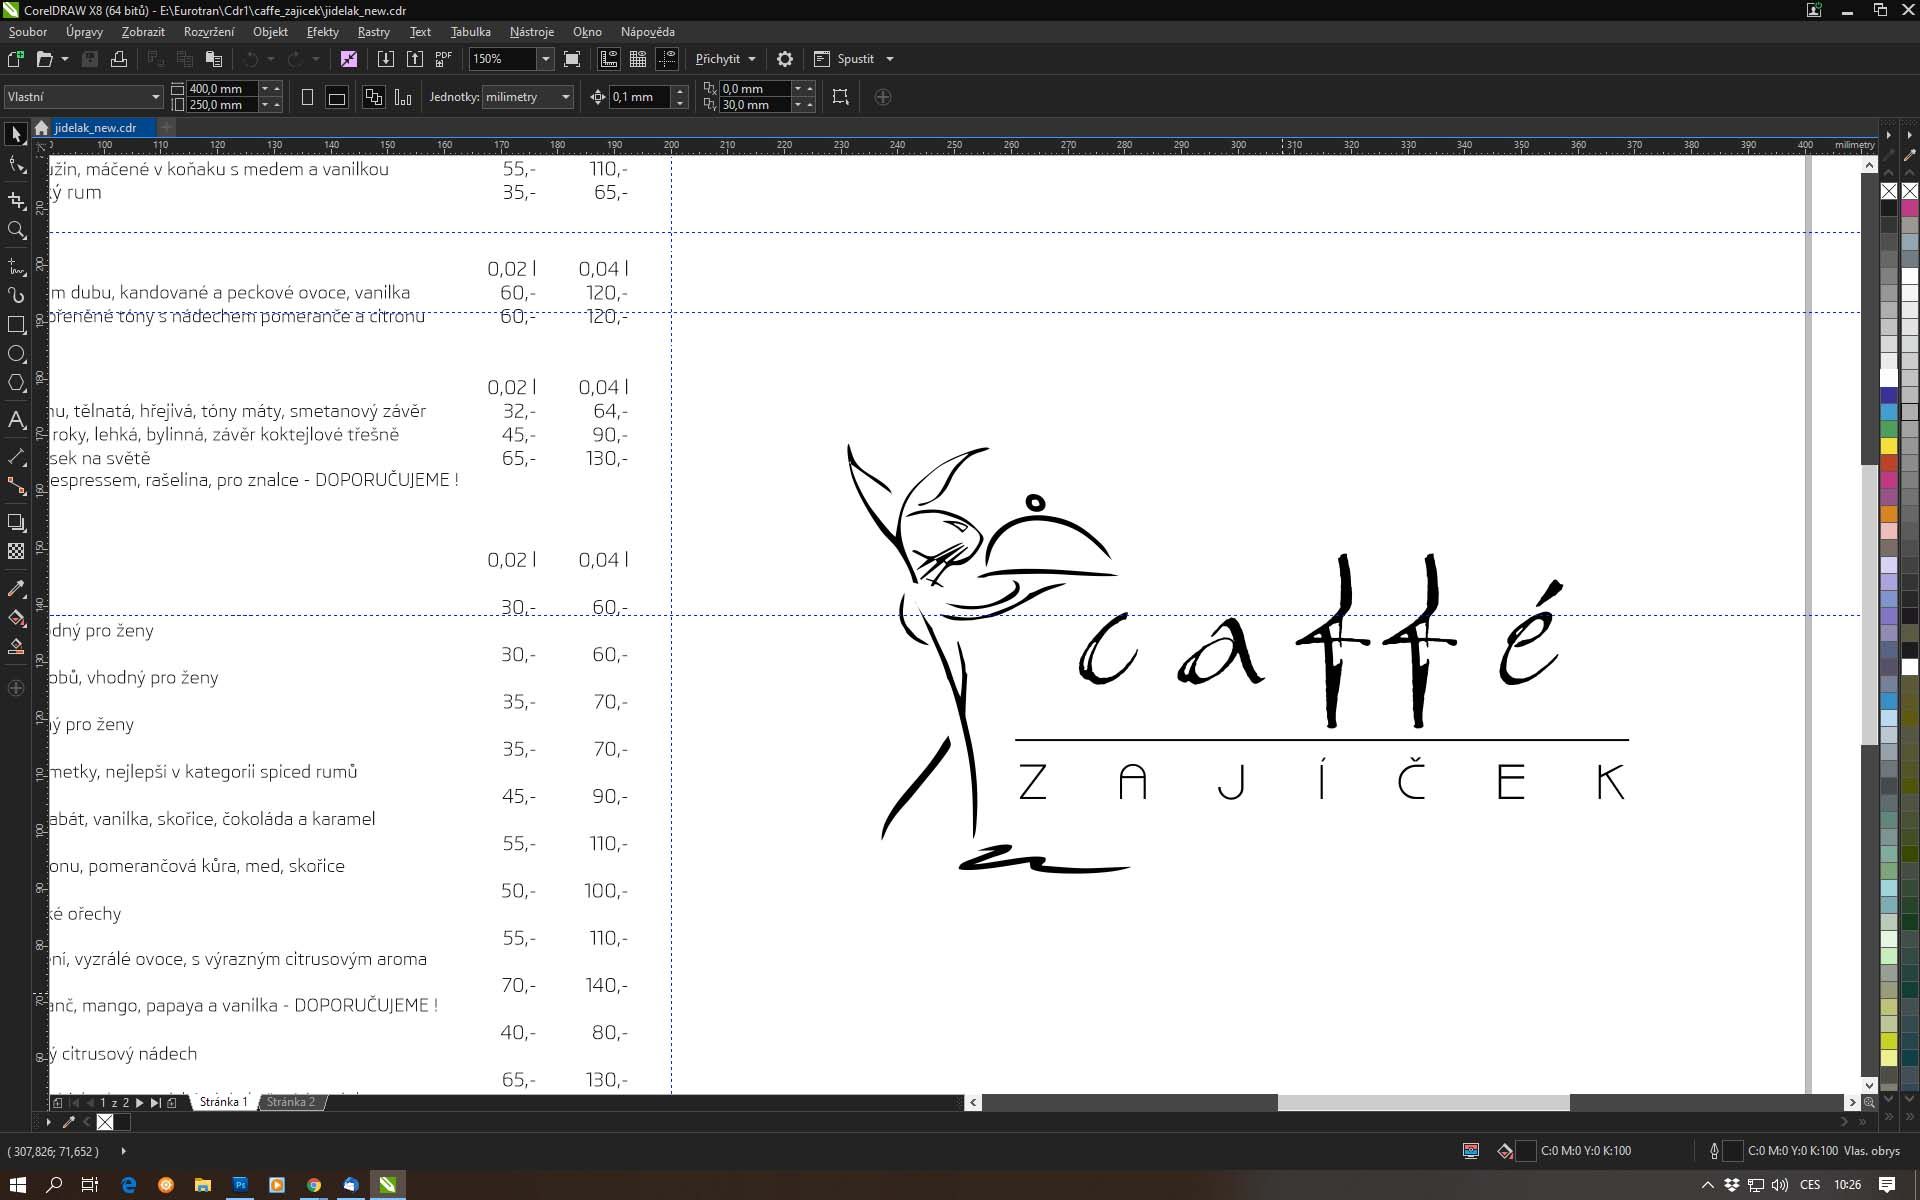
Task: Open the Efekty menu
Action: tap(322, 32)
